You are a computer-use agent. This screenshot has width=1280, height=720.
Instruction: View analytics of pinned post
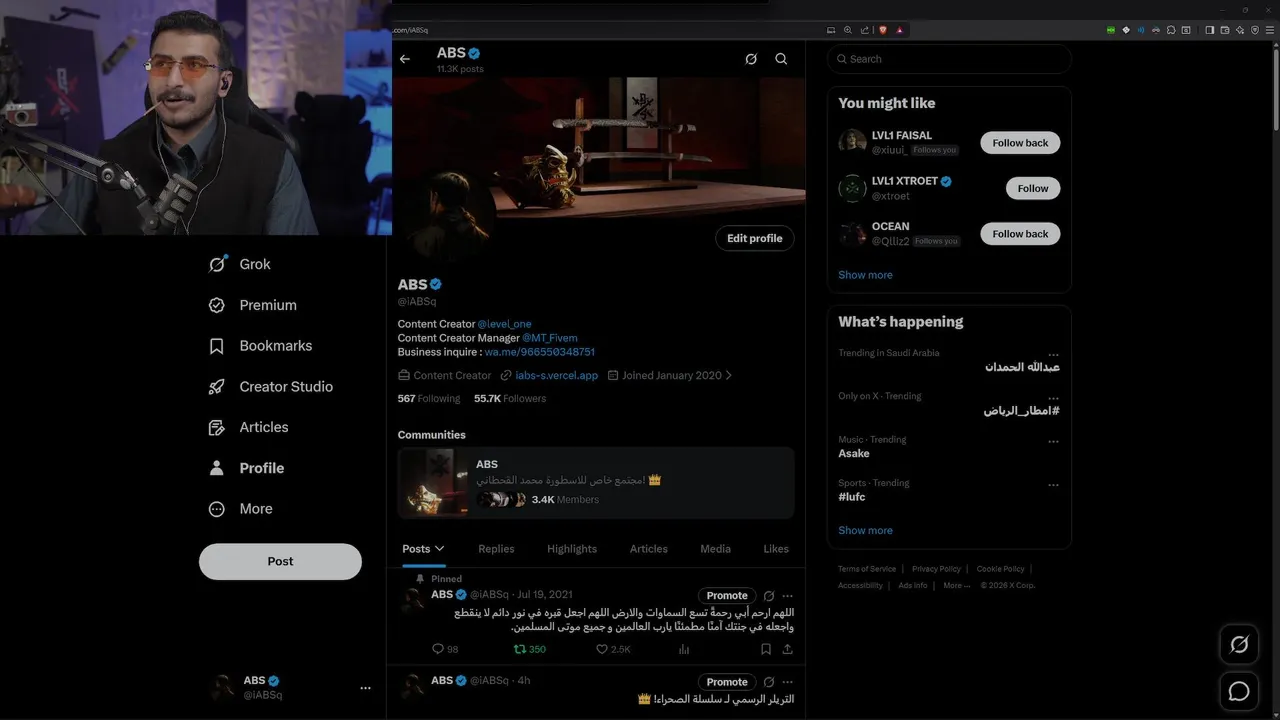coord(684,649)
